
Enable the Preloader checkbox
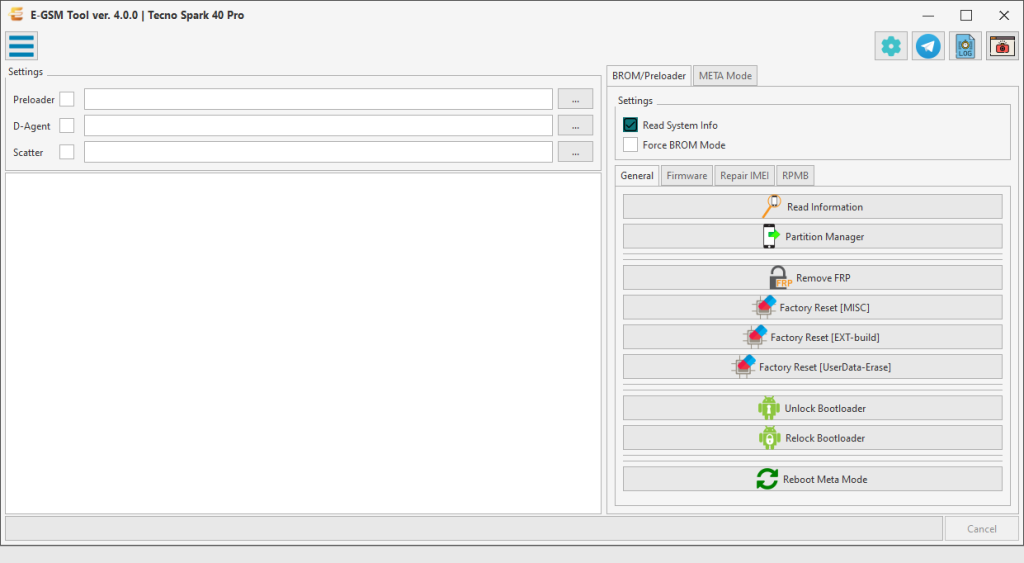coord(67,99)
